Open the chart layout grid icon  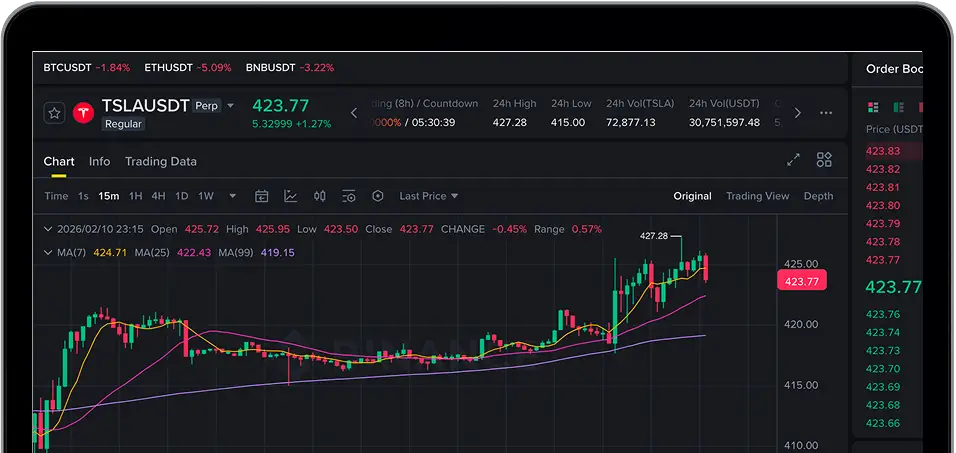click(x=824, y=160)
